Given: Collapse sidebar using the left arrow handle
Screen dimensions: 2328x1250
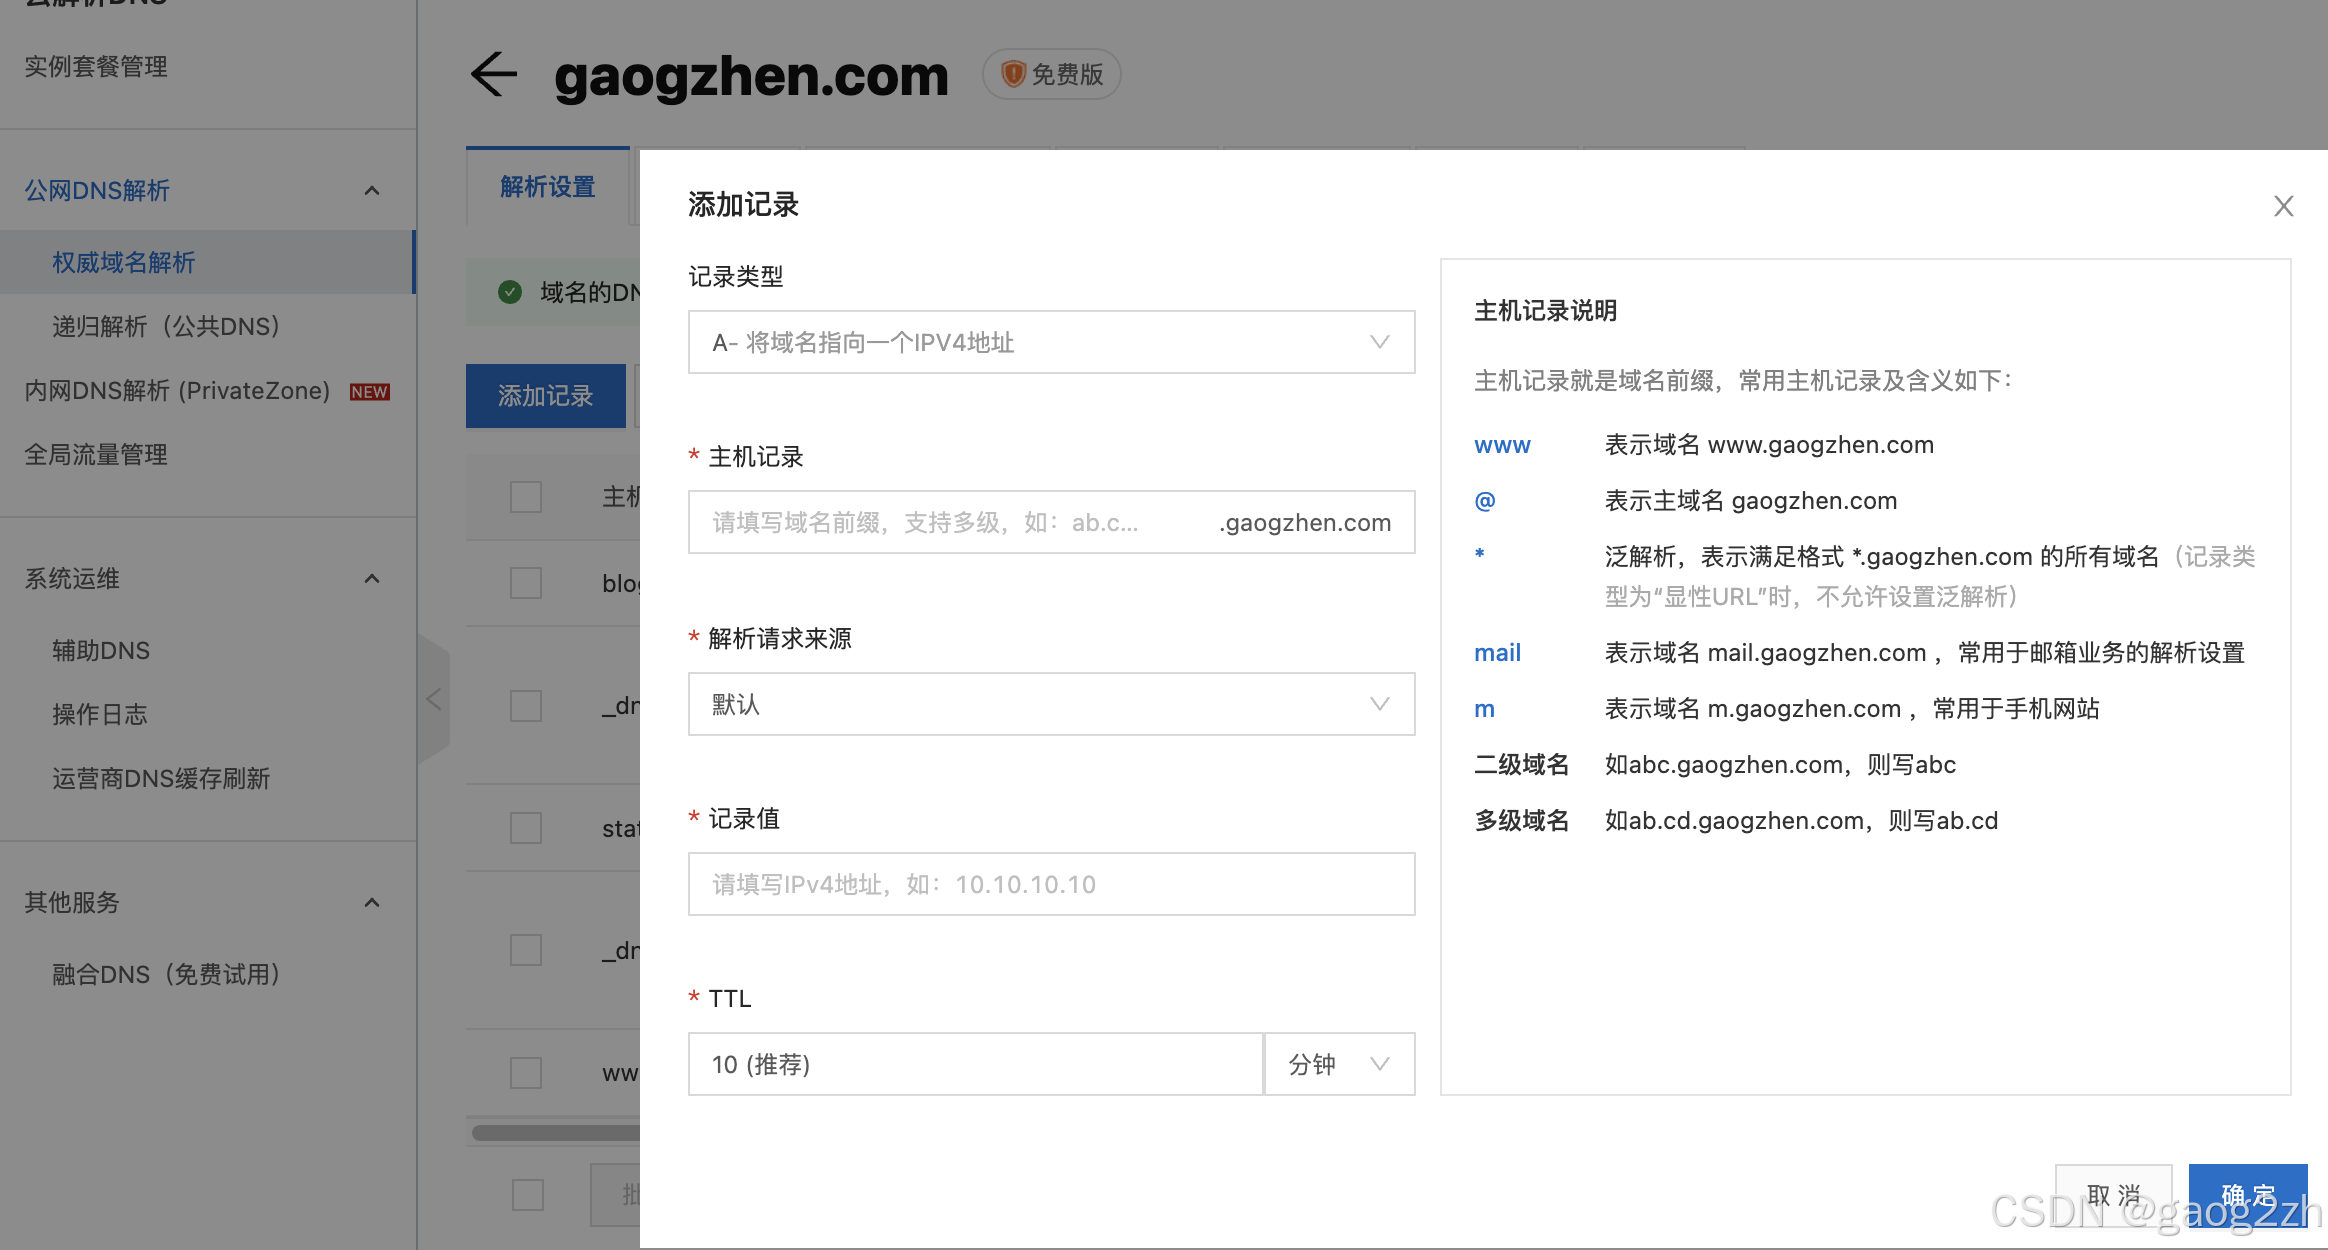Looking at the screenshot, I should pos(434,699).
